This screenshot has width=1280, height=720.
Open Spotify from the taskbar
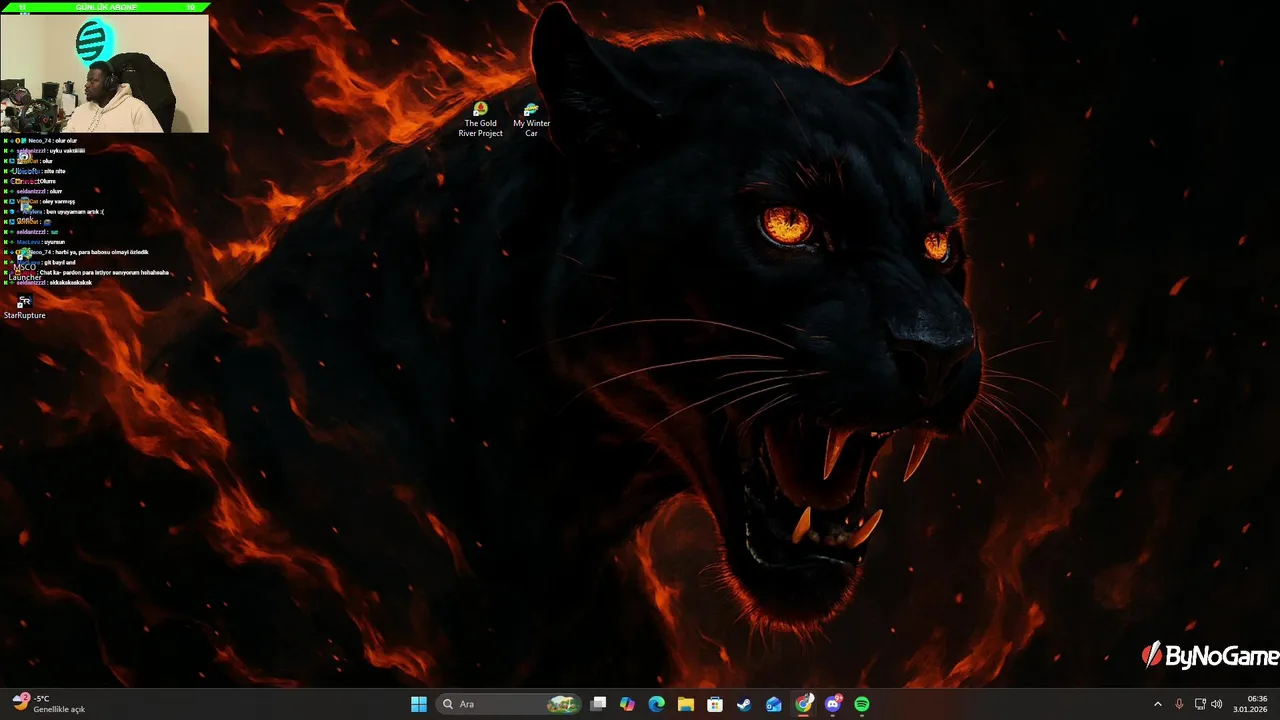click(x=862, y=704)
